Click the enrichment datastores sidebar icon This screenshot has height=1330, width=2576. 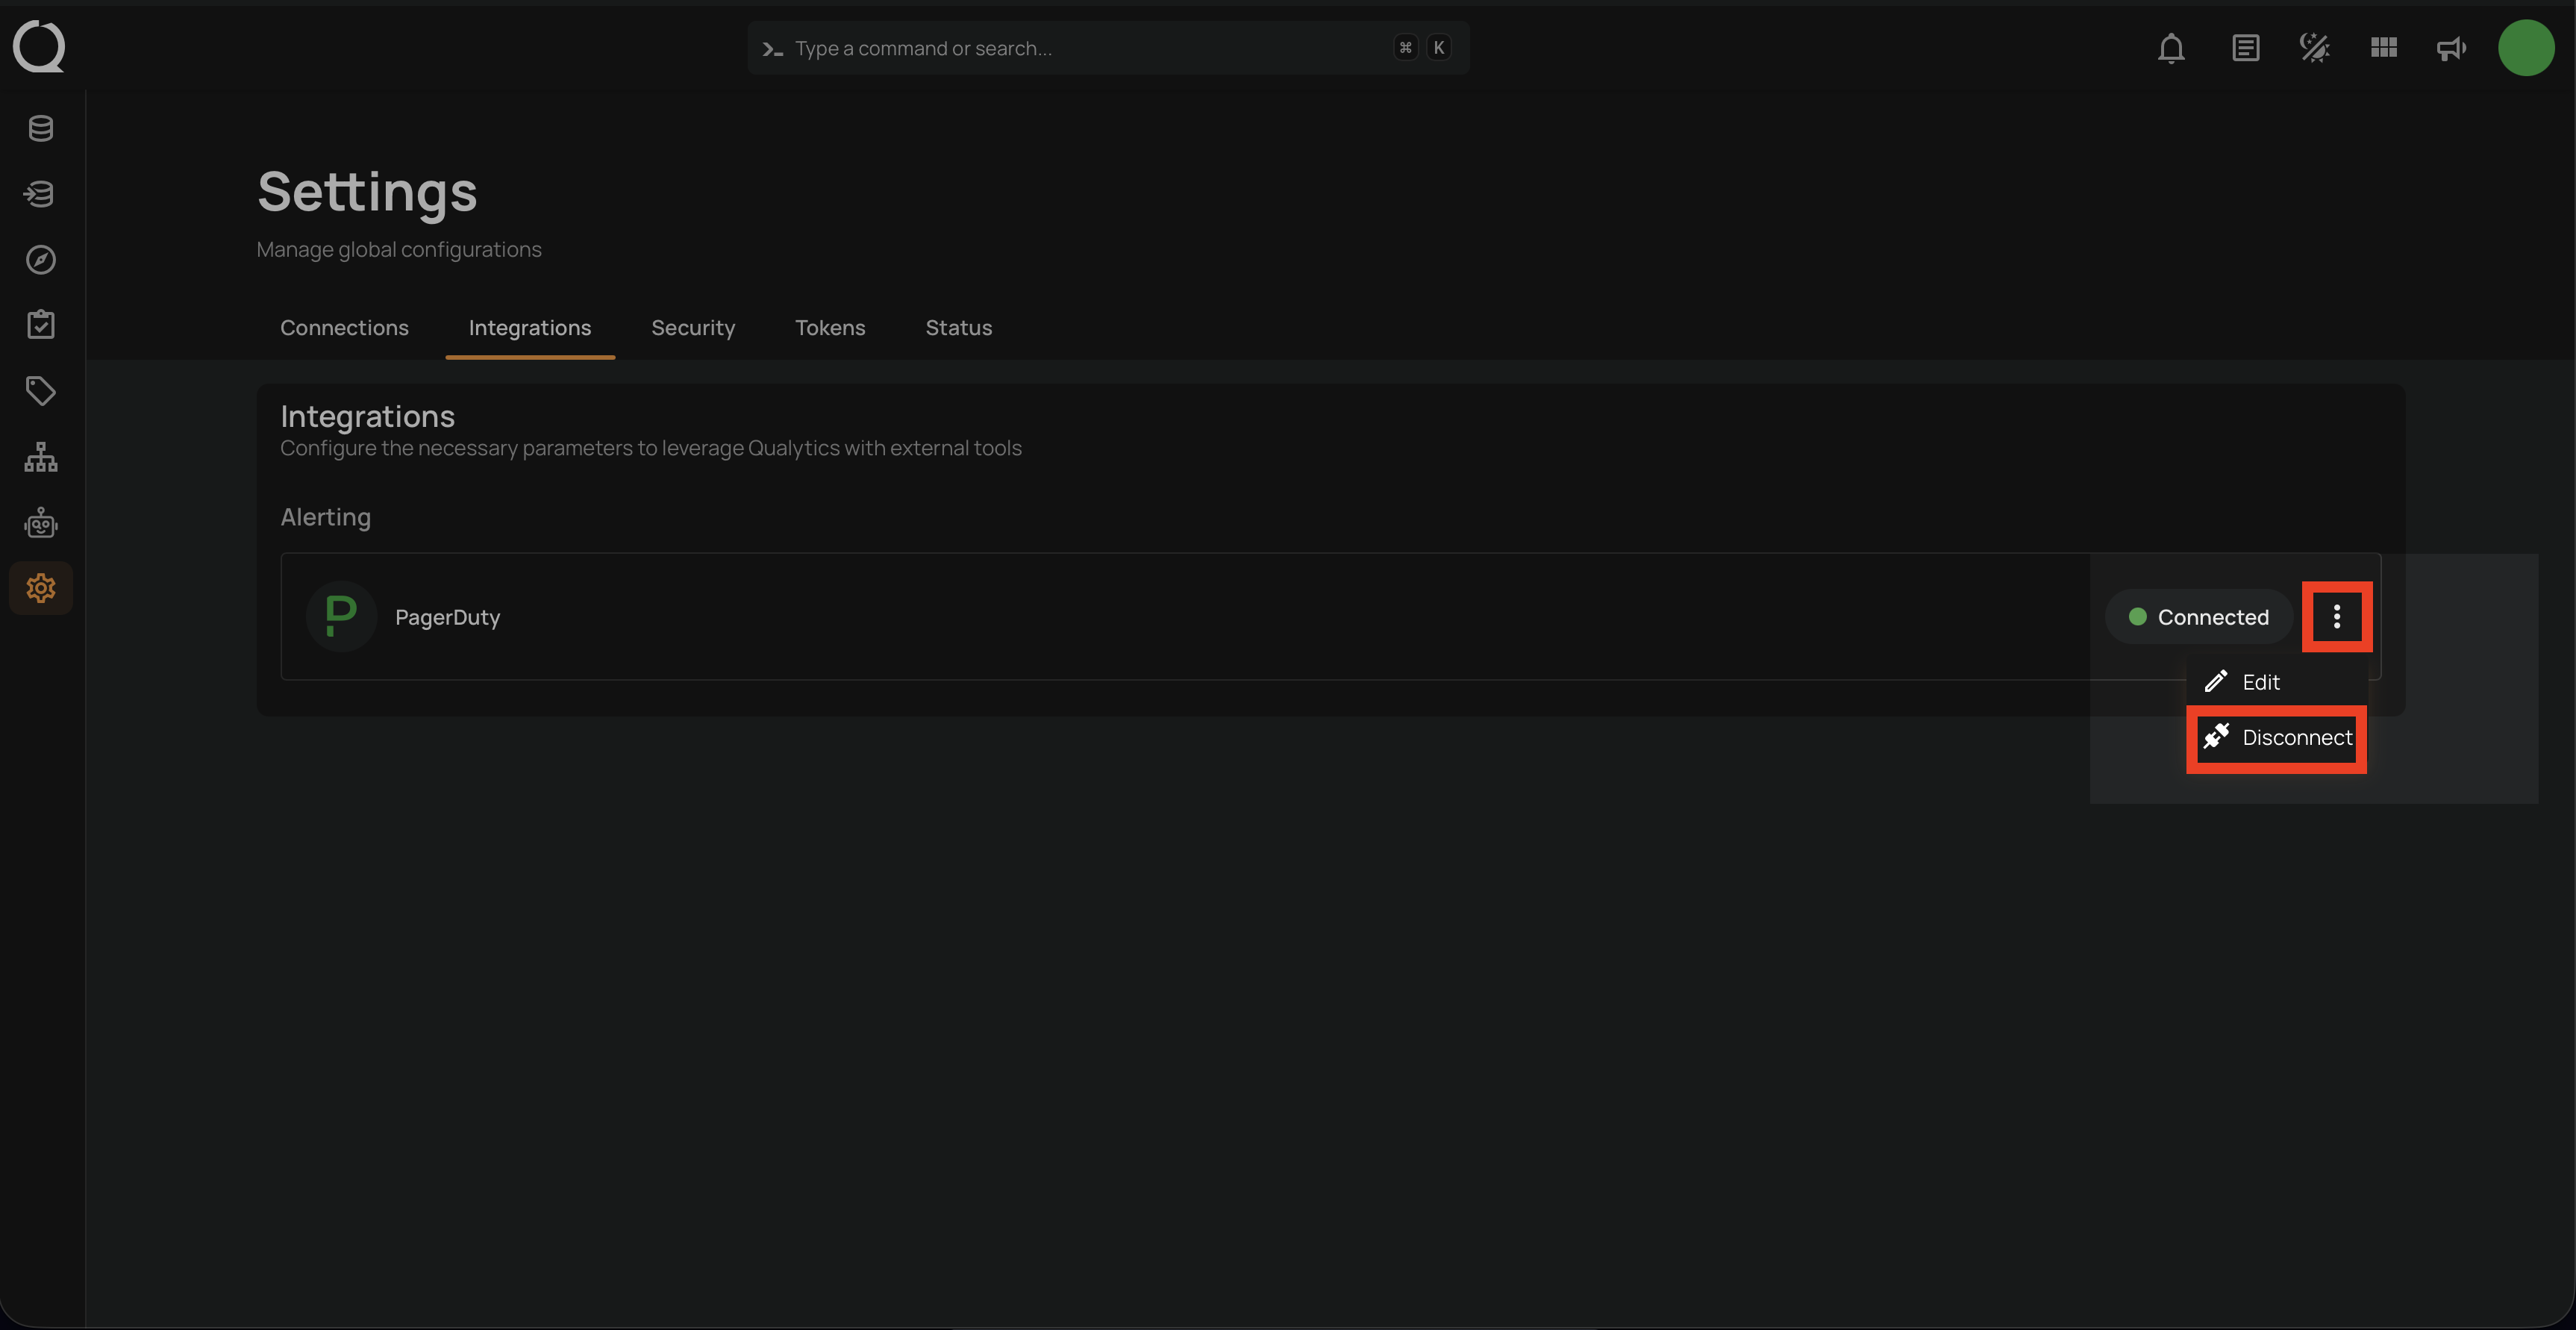pyautogui.click(x=40, y=194)
